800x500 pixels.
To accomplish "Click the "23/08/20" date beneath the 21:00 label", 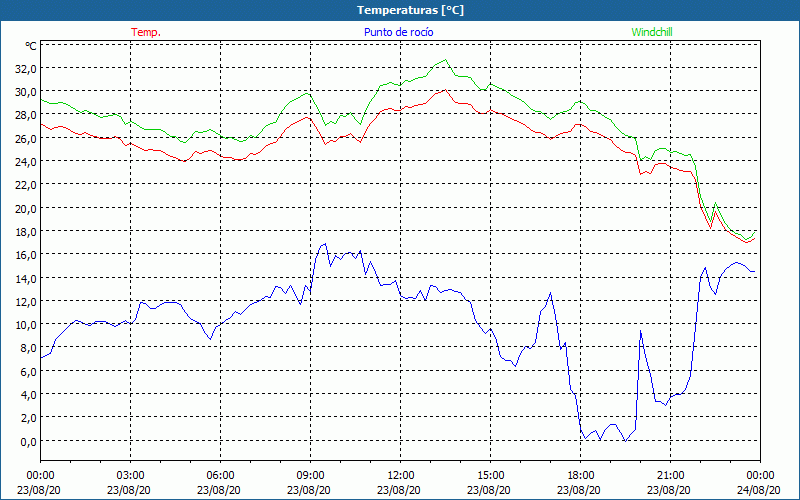I will [x=669, y=490].
